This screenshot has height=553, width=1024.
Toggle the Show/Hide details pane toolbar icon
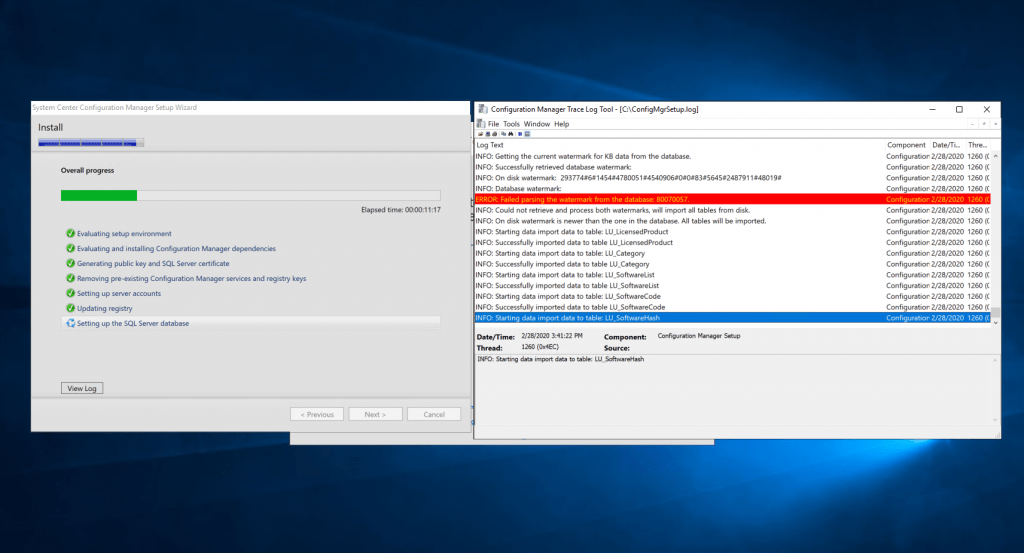527,134
